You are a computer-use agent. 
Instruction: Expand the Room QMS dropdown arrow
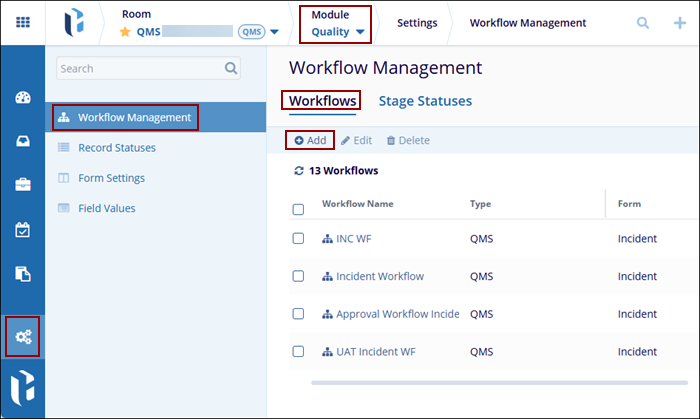[x=274, y=32]
